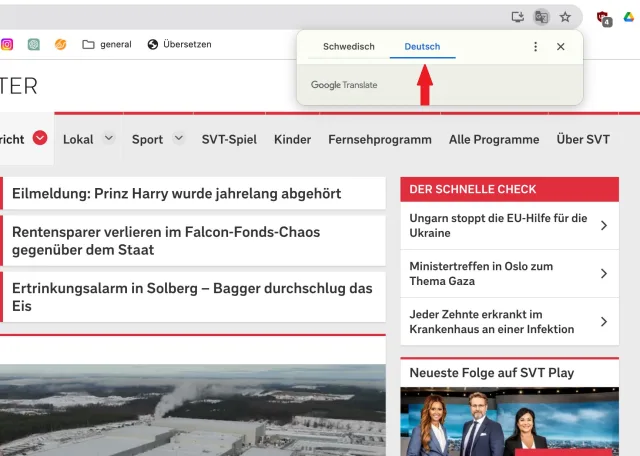
Task: Click the DER SCHNELLE CHECK header
Action: (509, 189)
